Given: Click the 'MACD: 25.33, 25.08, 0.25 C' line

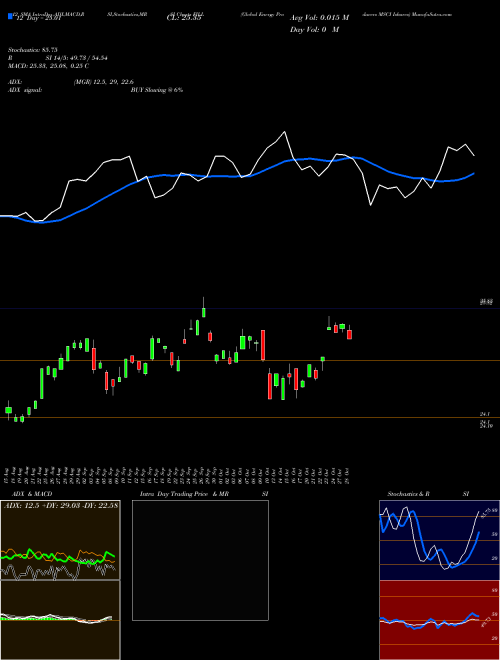Looking at the screenshot, I should click(x=48, y=66).
